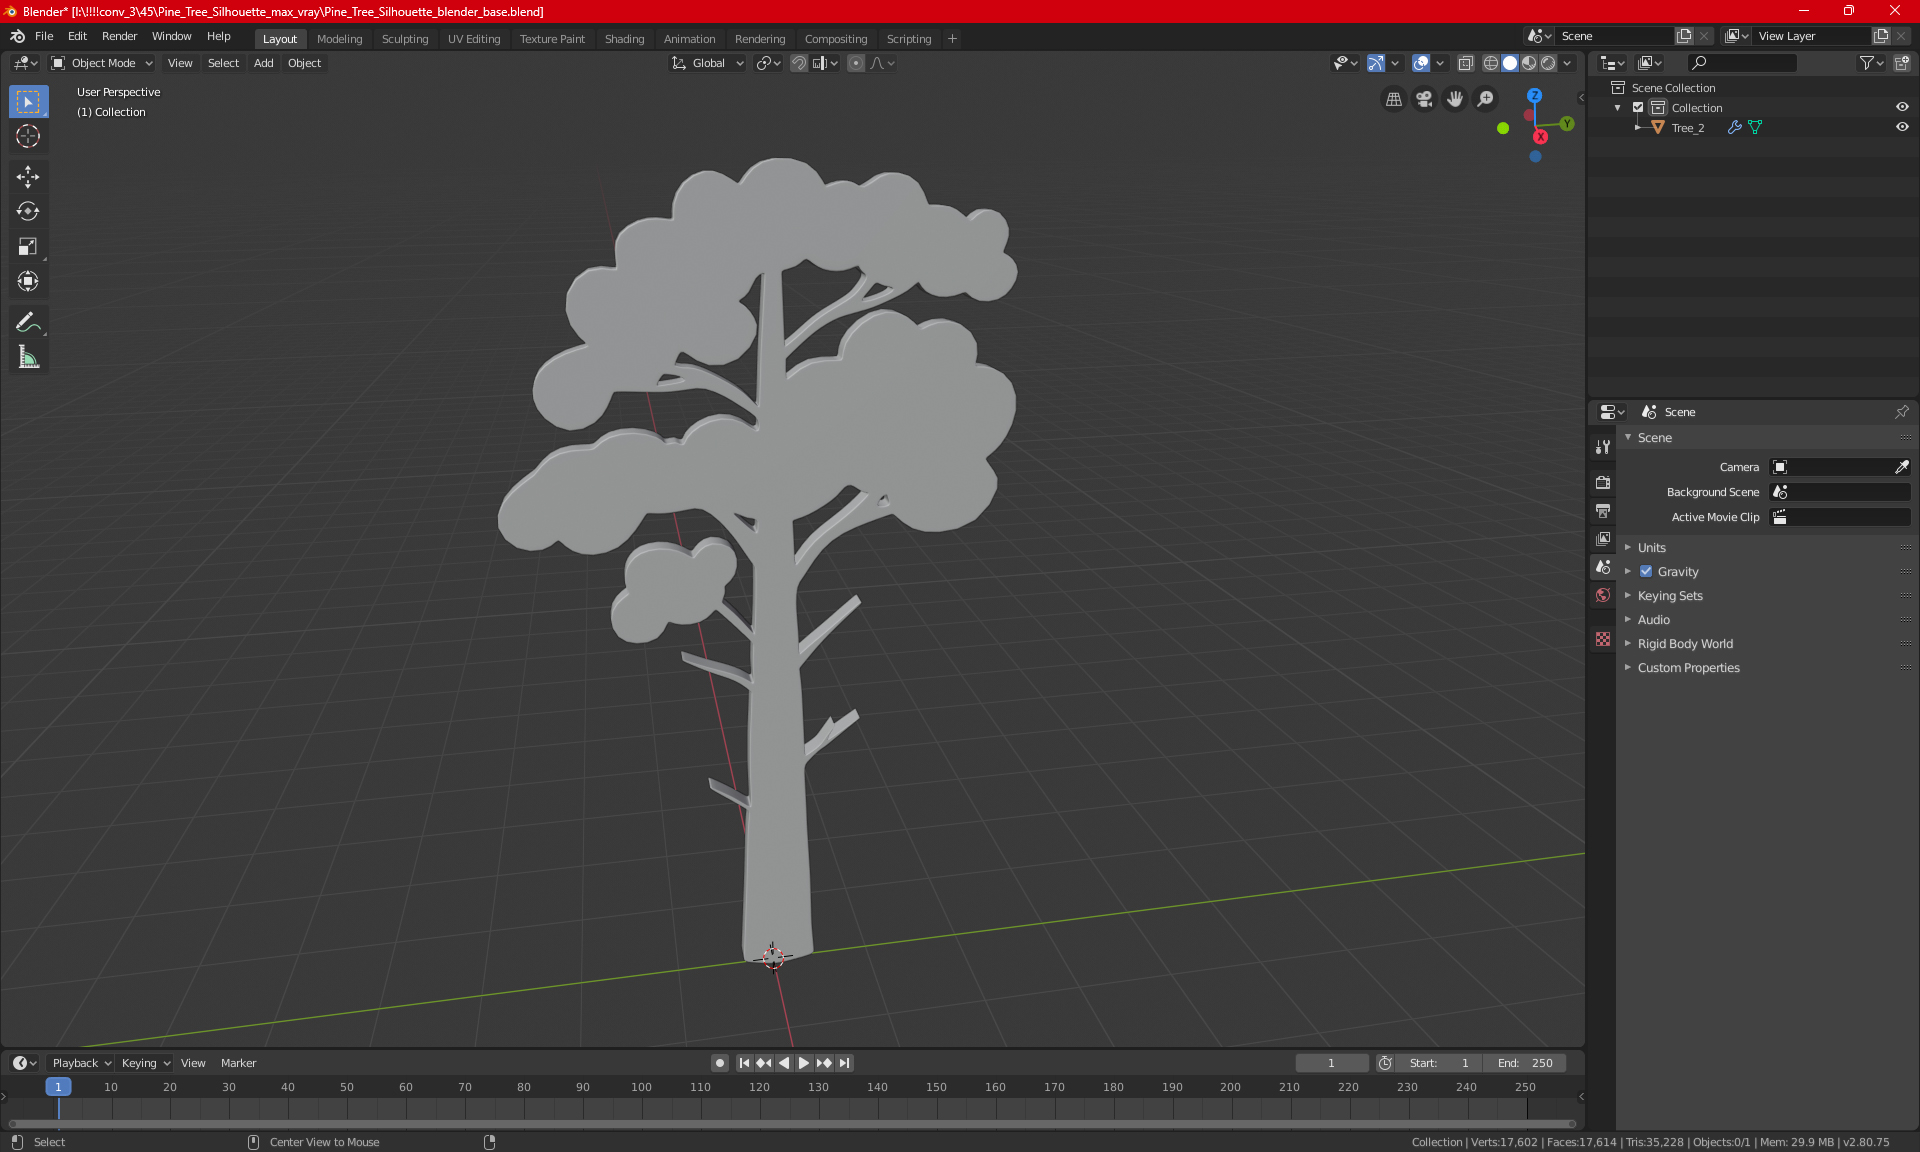Open Global transform orientation dropdown

click(x=708, y=63)
